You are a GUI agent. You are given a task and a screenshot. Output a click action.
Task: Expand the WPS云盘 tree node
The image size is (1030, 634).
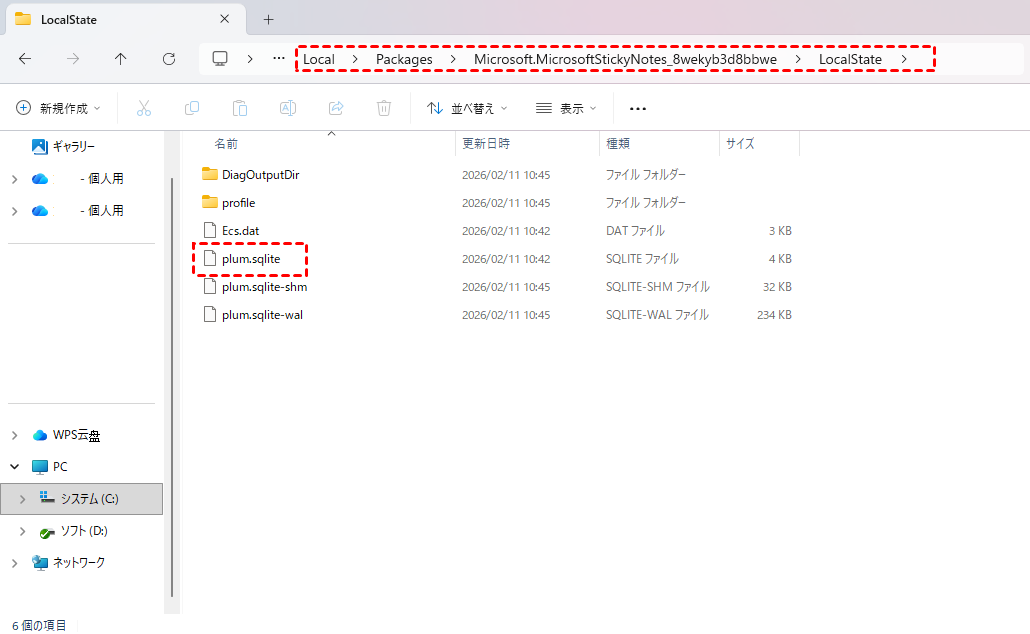[x=14, y=435]
